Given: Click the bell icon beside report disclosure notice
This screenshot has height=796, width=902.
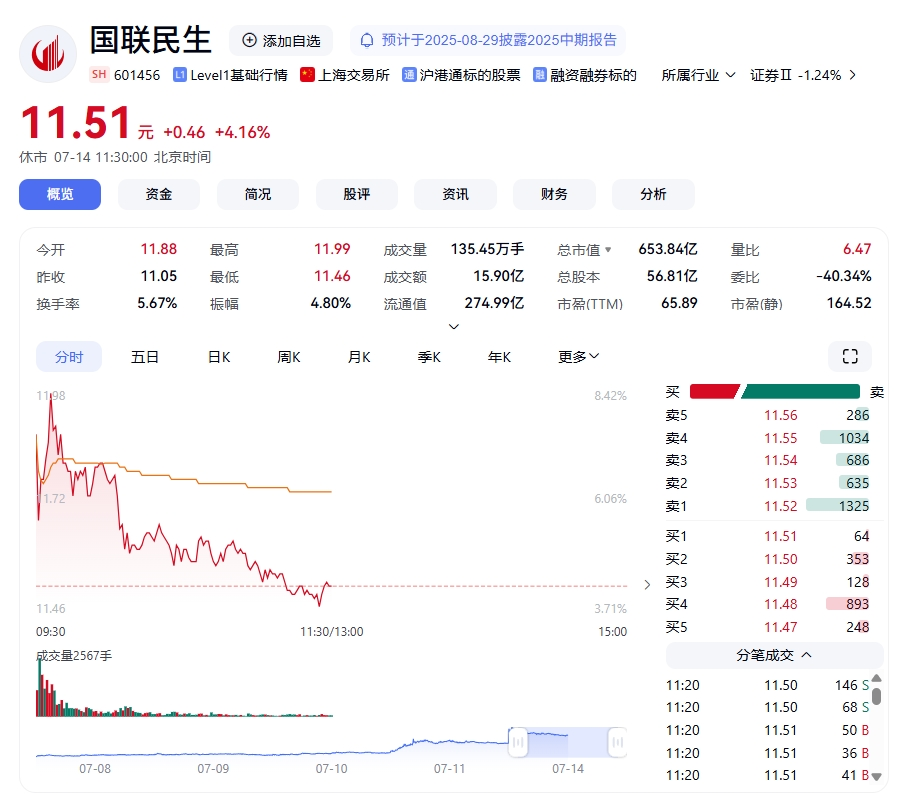Looking at the screenshot, I should point(367,40).
